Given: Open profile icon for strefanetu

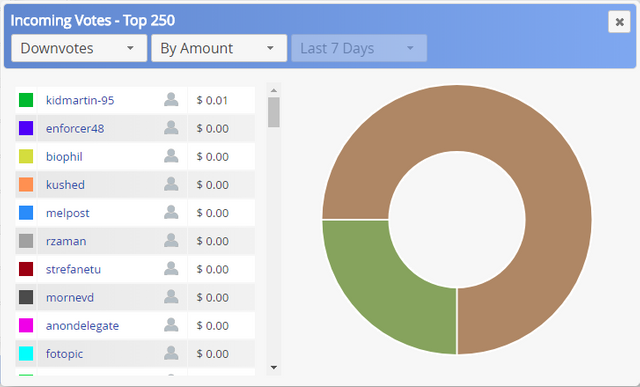Looking at the screenshot, I should pos(171,269).
